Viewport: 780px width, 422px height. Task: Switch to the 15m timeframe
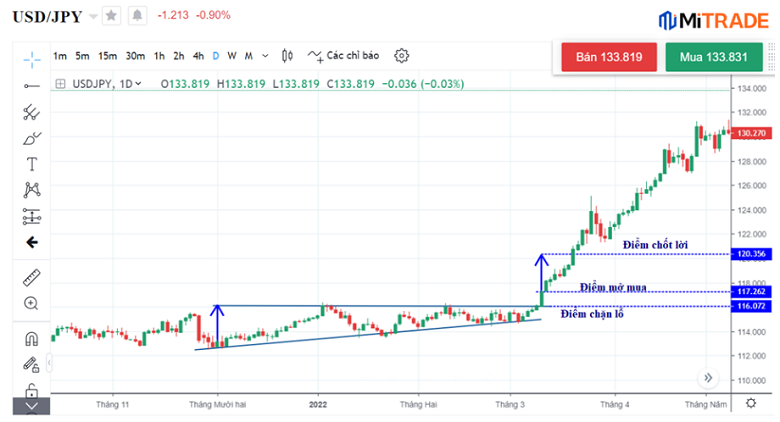tap(107, 56)
